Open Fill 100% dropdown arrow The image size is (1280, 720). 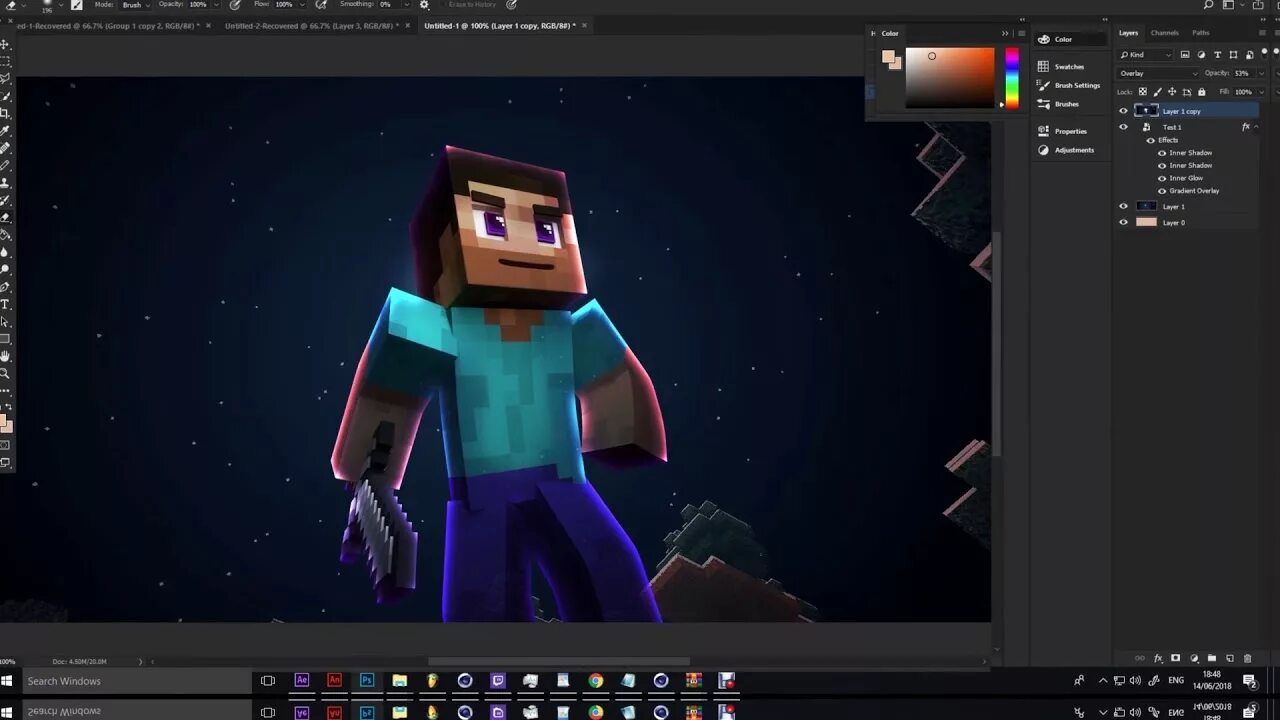(1261, 92)
